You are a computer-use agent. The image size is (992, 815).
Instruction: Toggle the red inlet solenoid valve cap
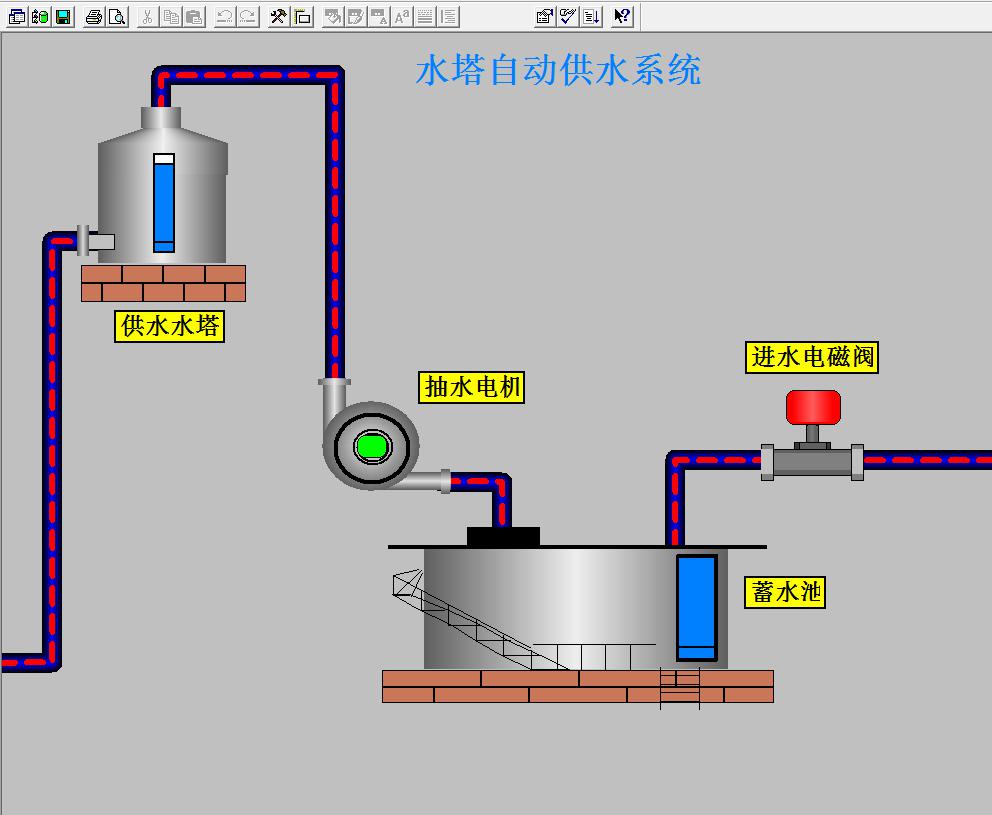[812, 407]
